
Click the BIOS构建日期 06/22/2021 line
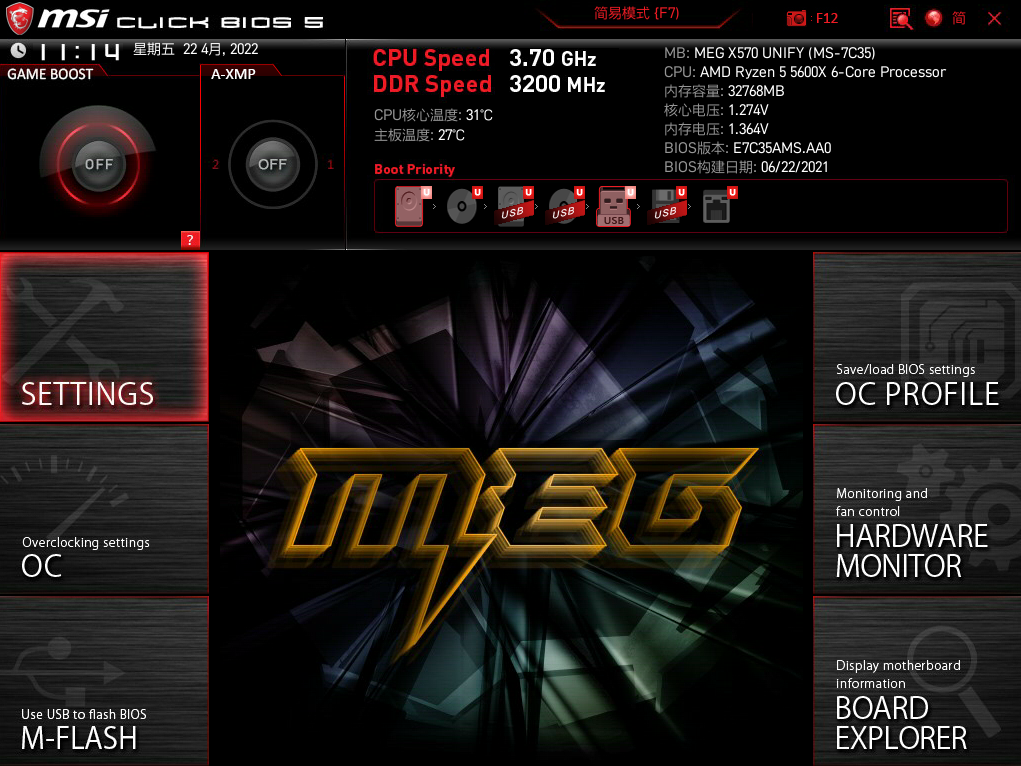coord(746,167)
